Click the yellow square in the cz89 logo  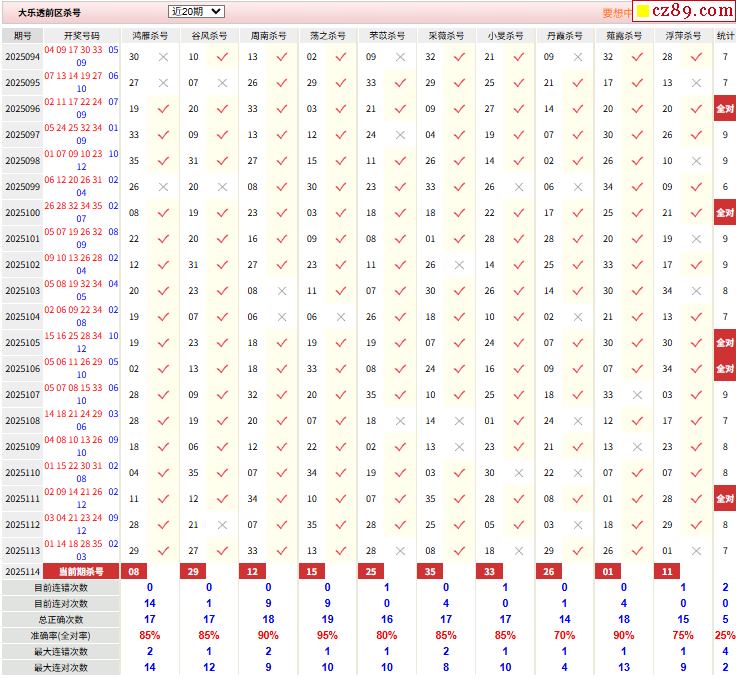click(644, 12)
